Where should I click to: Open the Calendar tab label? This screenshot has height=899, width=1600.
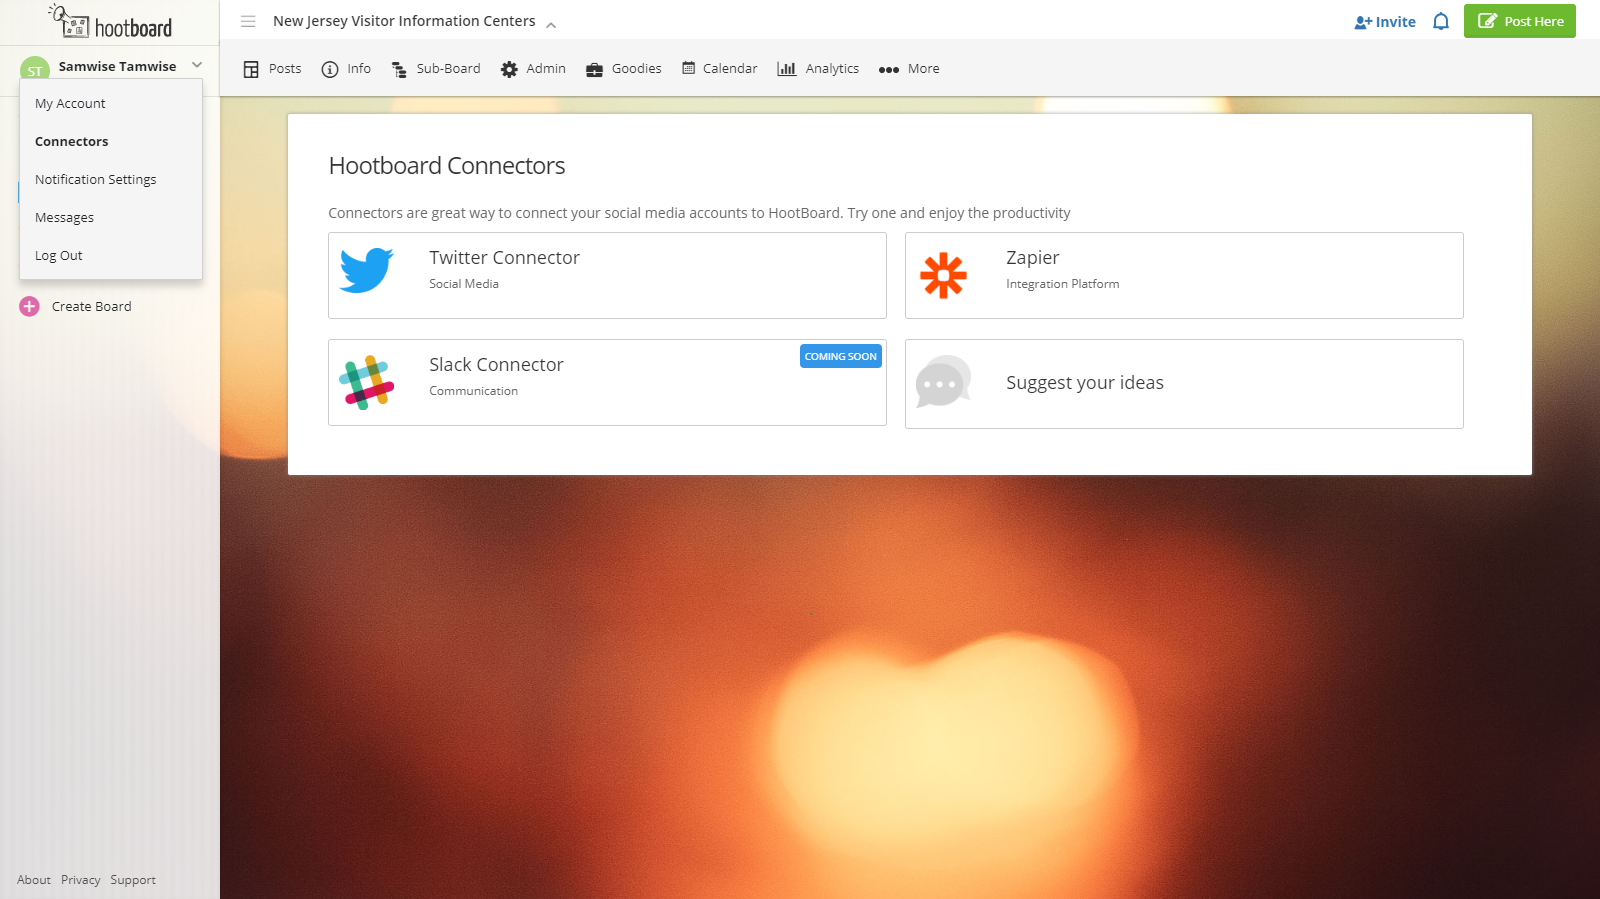click(730, 69)
